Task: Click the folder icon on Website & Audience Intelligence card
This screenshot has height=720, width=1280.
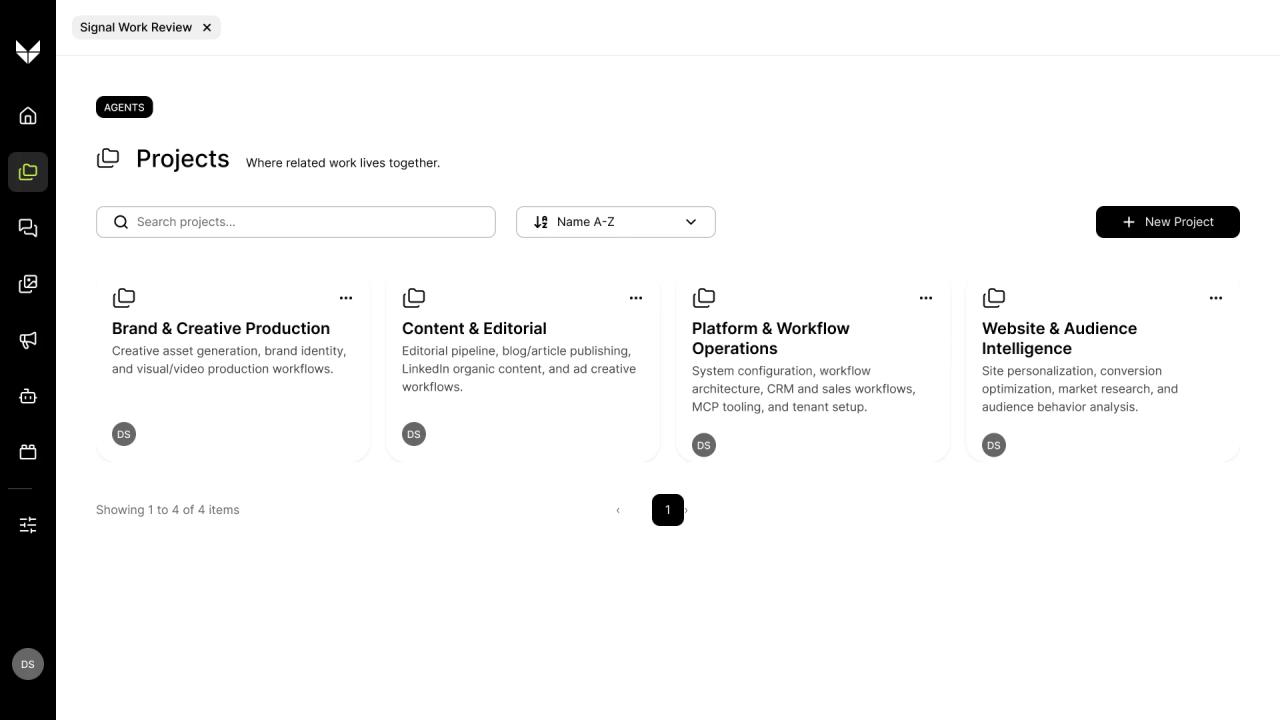Action: tap(994, 298)
